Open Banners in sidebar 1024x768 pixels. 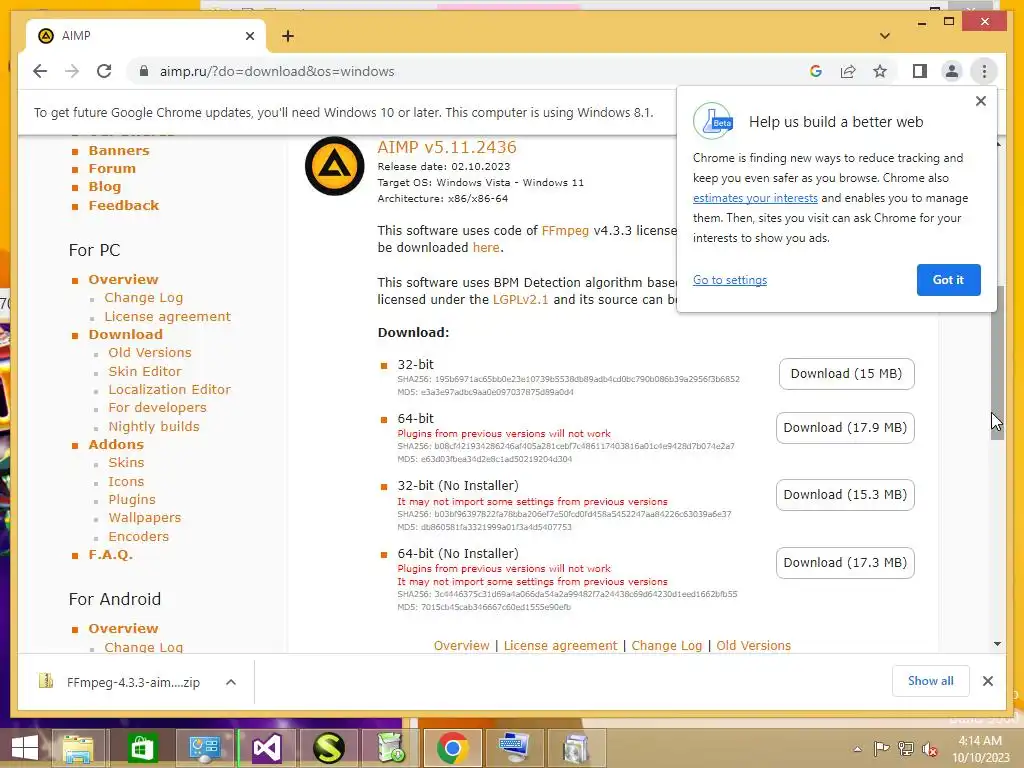click(x=119, y=150)
